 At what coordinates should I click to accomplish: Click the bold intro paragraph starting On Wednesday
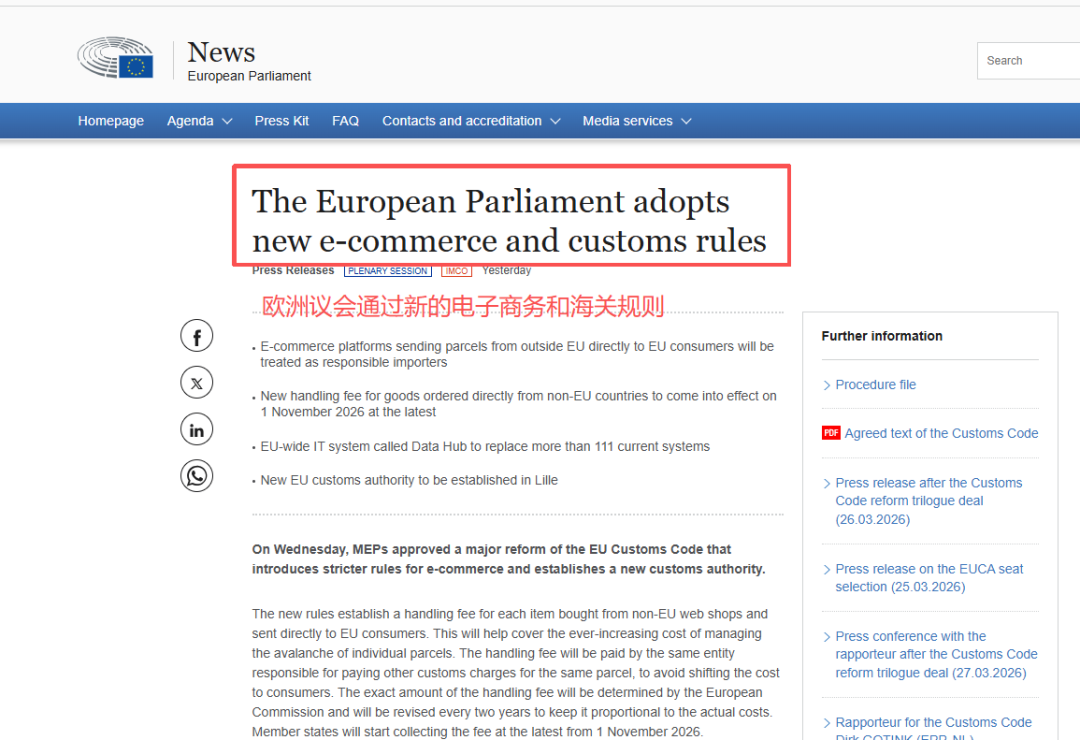[509, 559]
